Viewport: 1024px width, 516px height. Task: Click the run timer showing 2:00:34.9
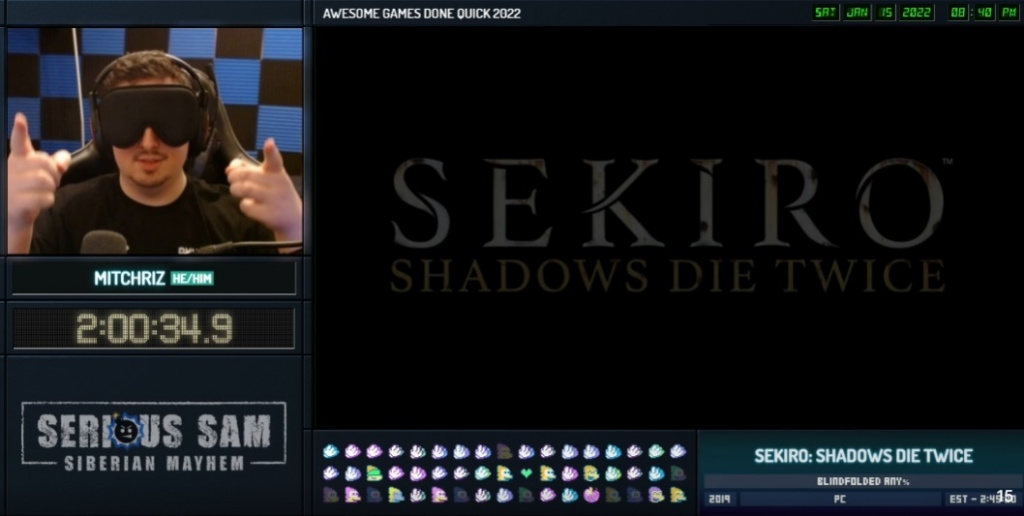coord(154,329)
